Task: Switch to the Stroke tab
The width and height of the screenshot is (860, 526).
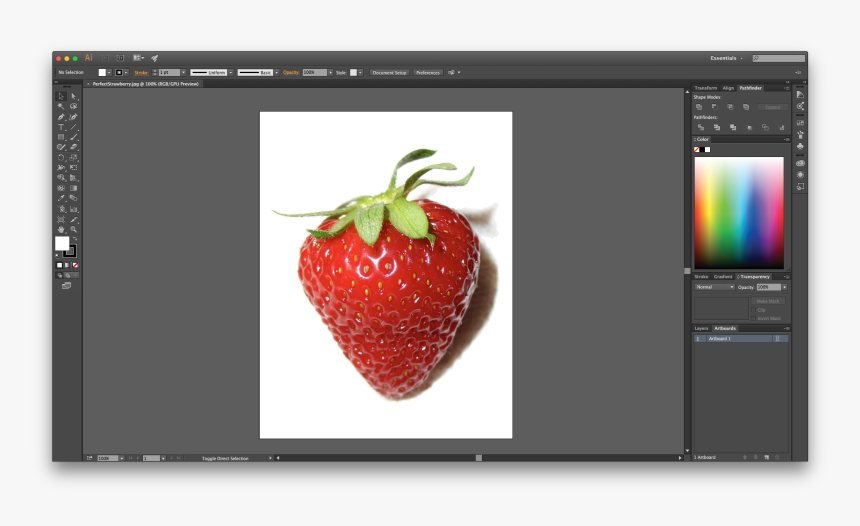Action: (701, 276)
